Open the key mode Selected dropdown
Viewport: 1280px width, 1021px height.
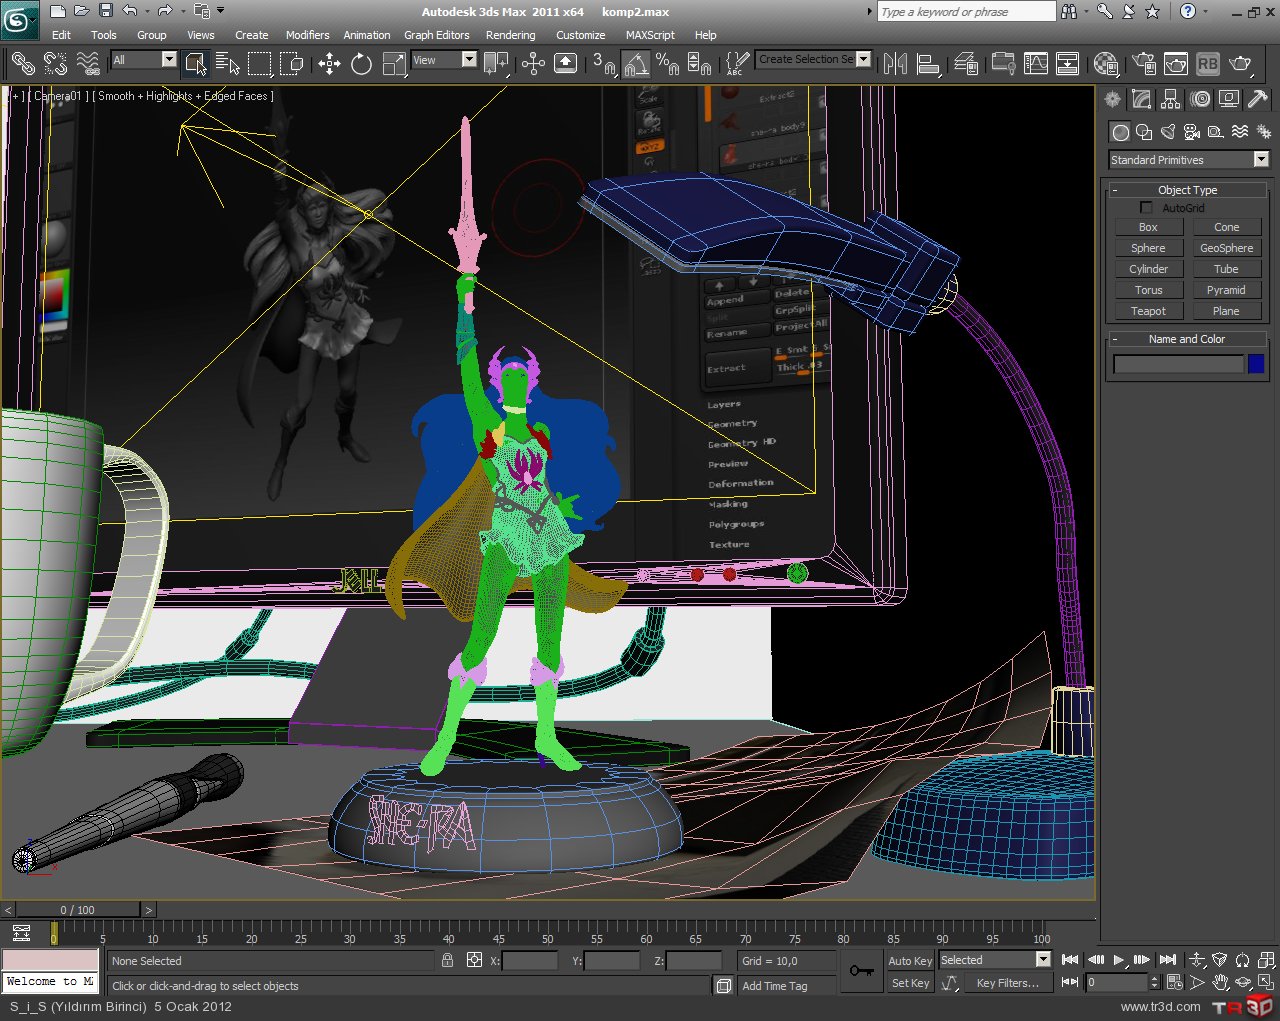pyautogui.click(x=995, y=960)
